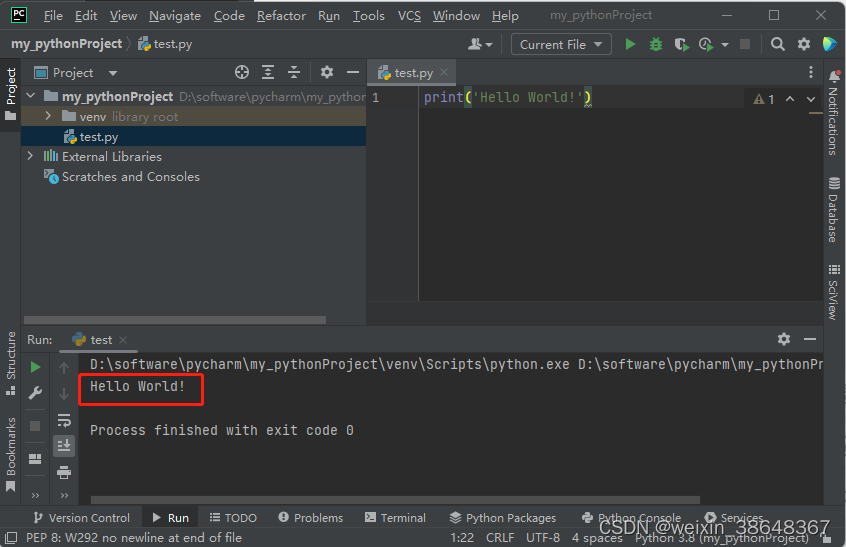
Task: Open the TODO tool window
Action: tap(233, 518)
